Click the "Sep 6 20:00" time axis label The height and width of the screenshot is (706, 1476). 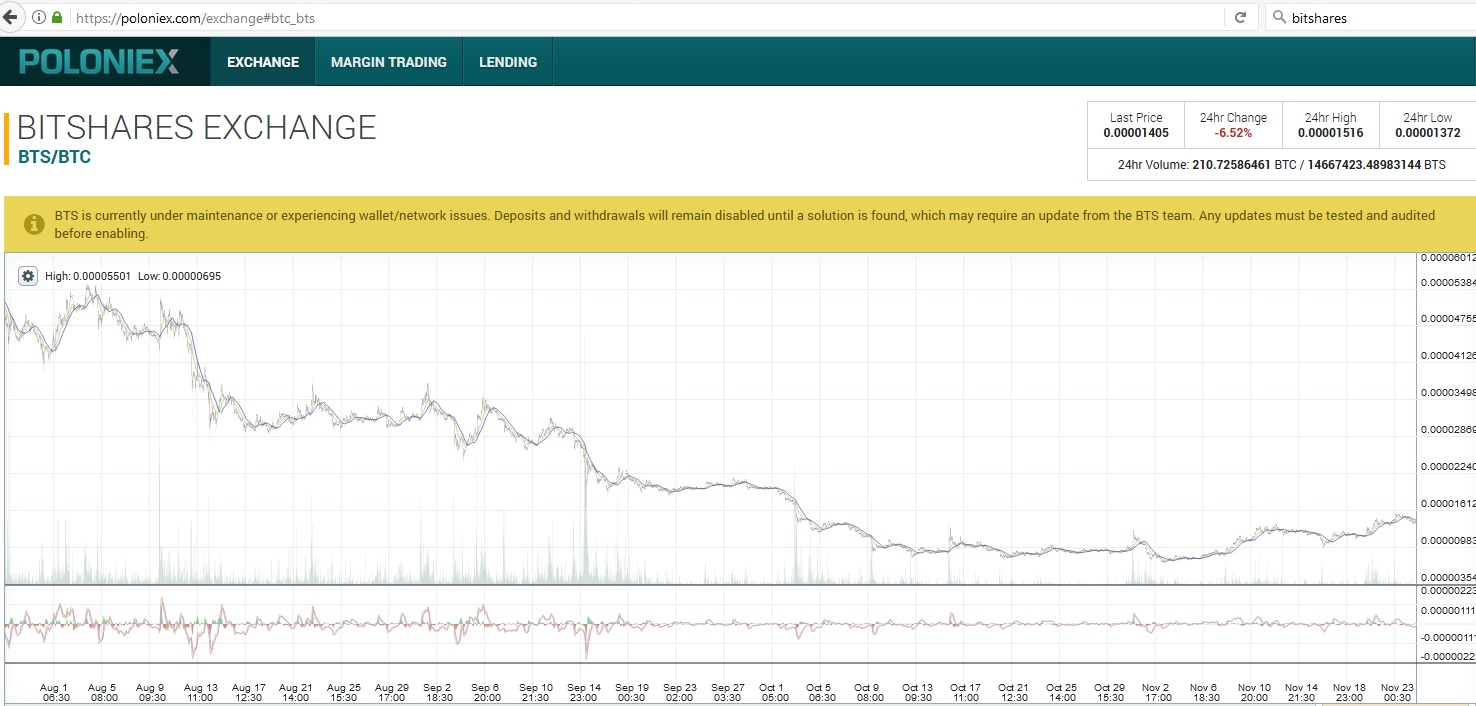point(486,692)
